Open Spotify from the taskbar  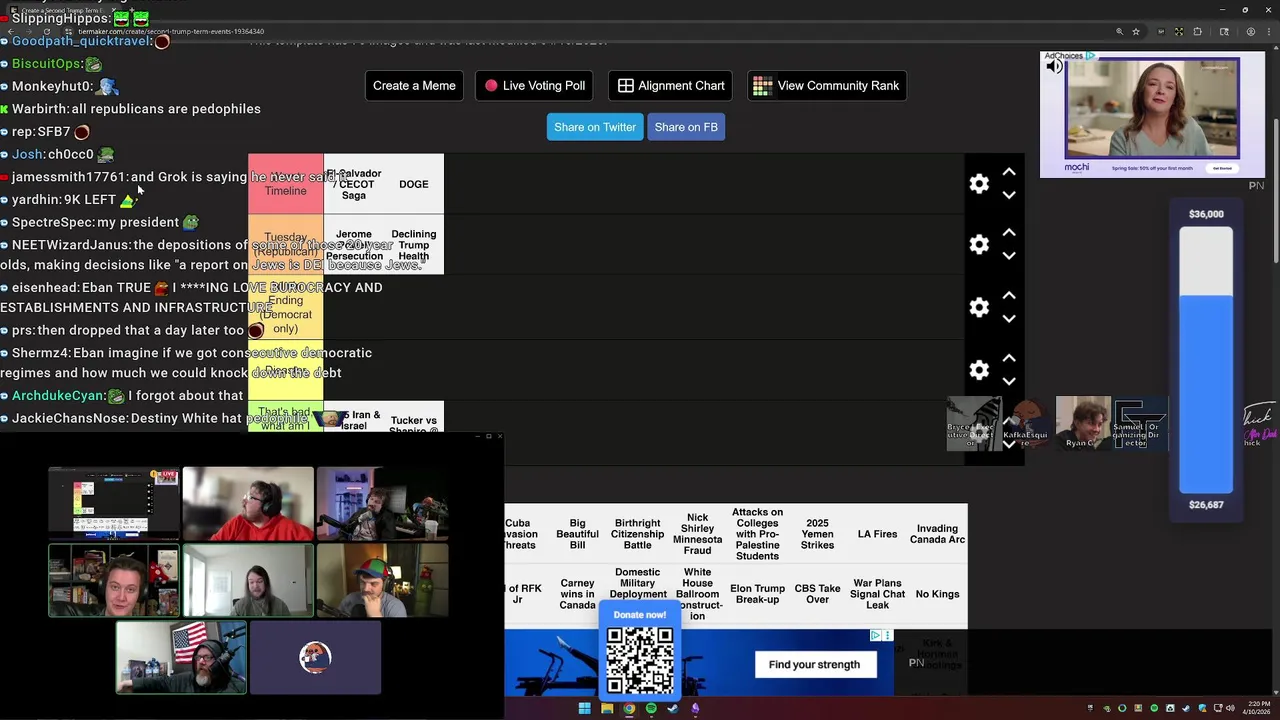pyautogui.click(x=651, y=709)
